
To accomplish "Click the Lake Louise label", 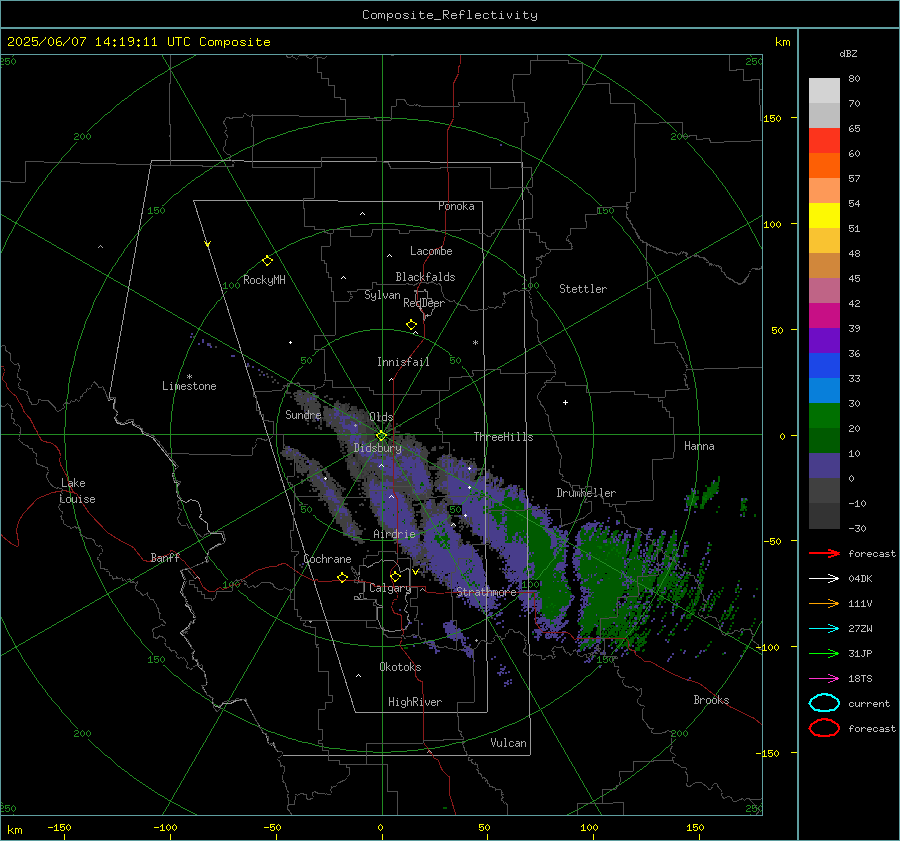I will tap(77, 491).
